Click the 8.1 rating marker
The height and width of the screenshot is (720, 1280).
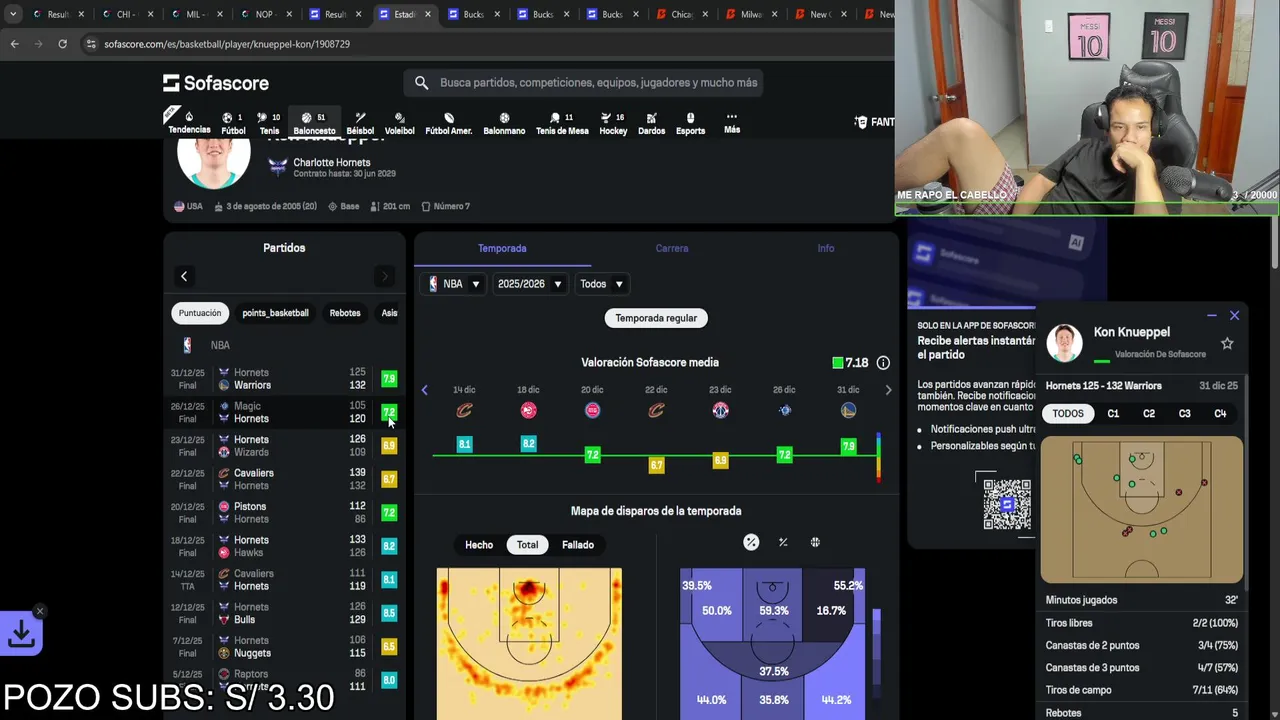(464, 444)
